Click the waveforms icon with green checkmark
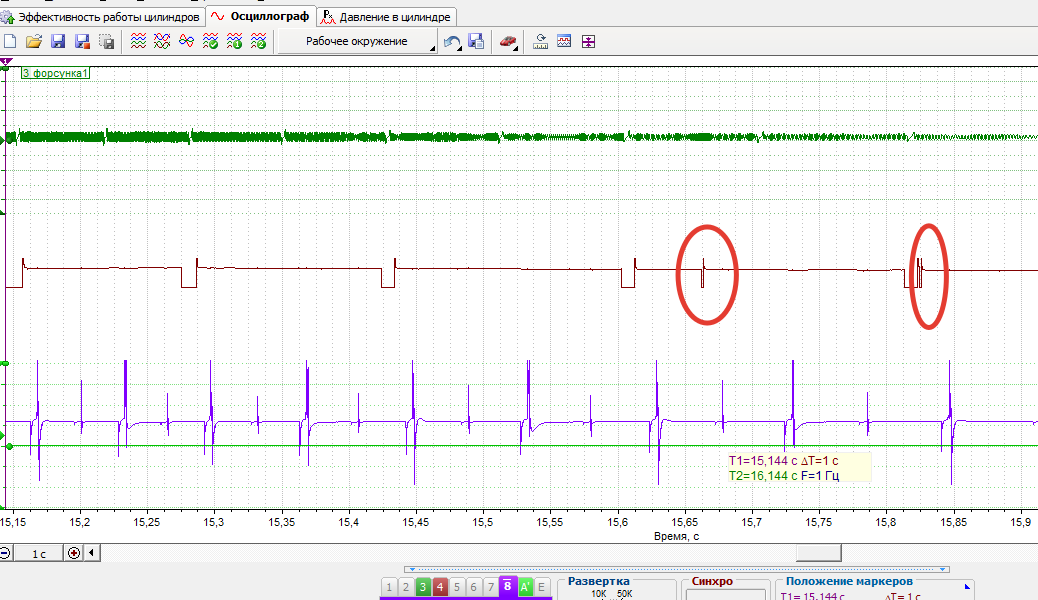The width and height of the screenshot is (1038, 600). tap(211, 42)
